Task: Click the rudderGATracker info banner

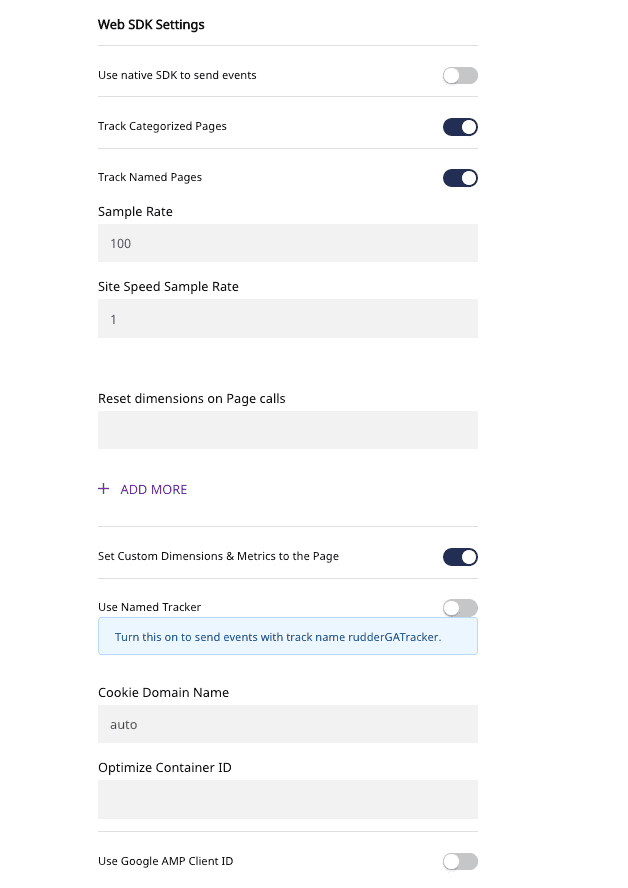Action: tap(287, 636)
